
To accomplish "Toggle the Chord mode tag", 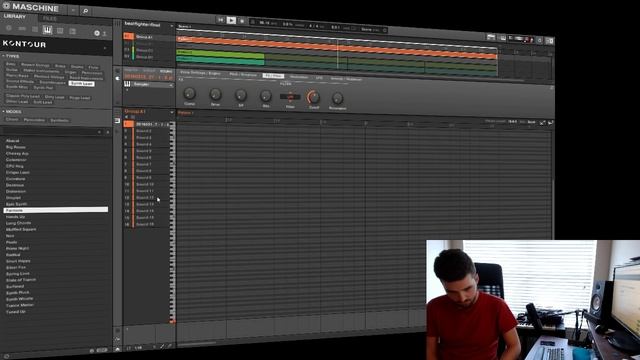I will pyautogui.click(x=12, y=119).
